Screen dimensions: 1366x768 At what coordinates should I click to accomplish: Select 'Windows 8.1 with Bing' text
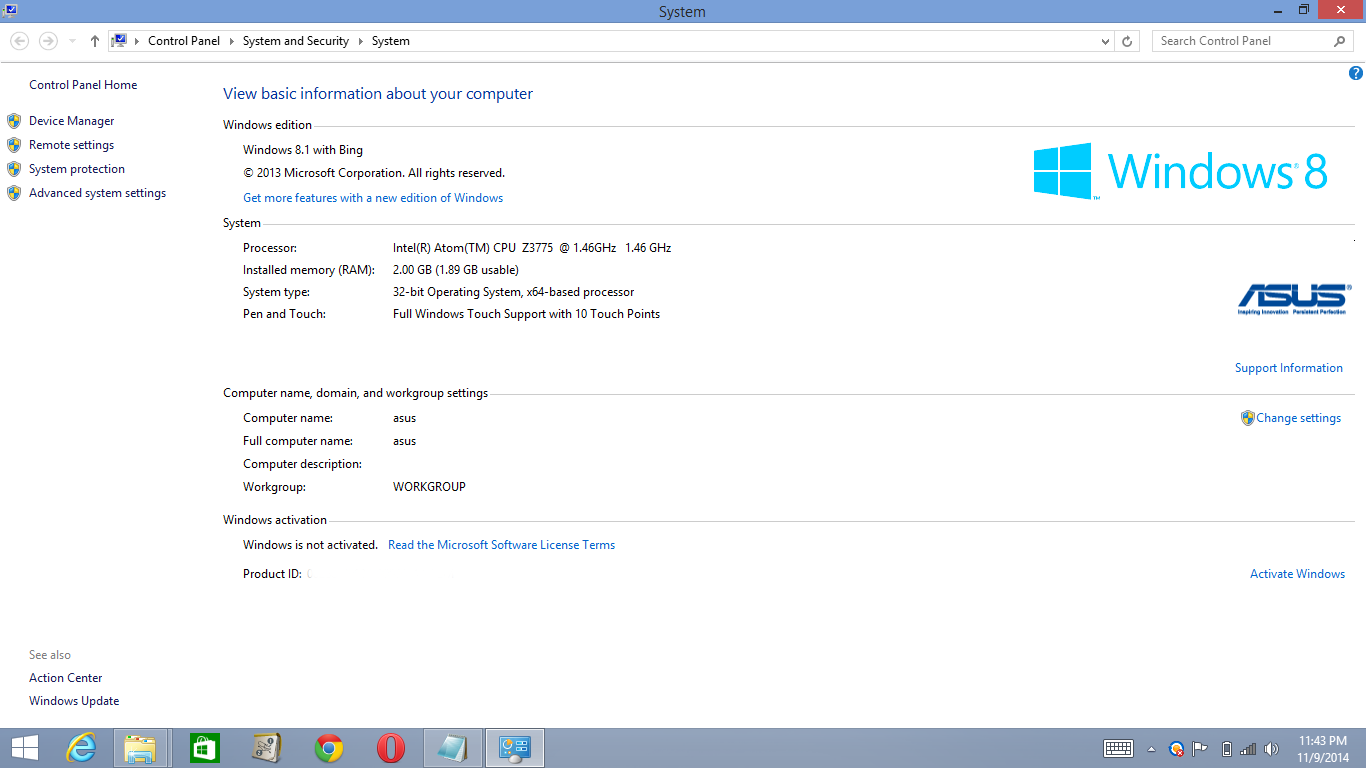303,150
